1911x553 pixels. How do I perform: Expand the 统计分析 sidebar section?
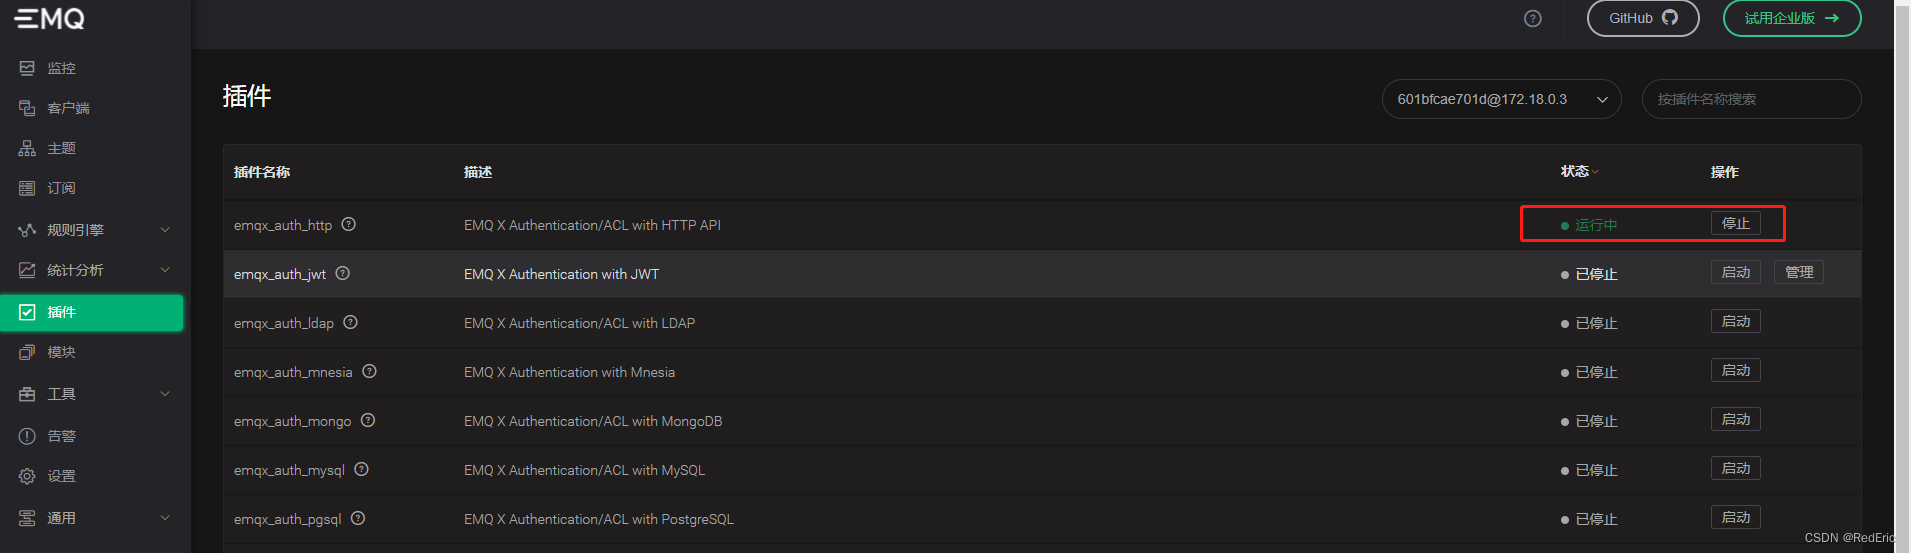(x=95, y=270)
